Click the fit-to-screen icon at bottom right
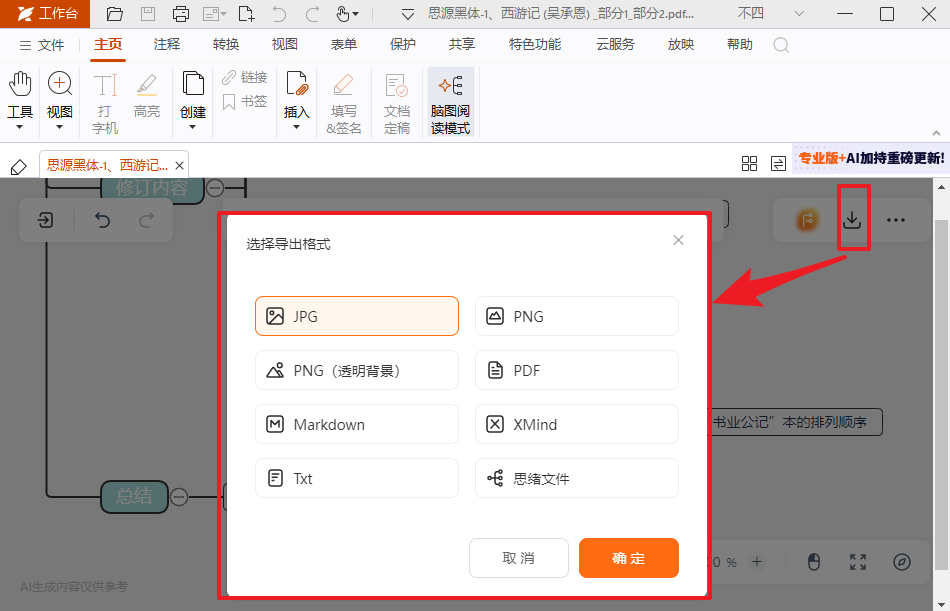Viewport: 950px width, 611px height. tap(857, 562)
